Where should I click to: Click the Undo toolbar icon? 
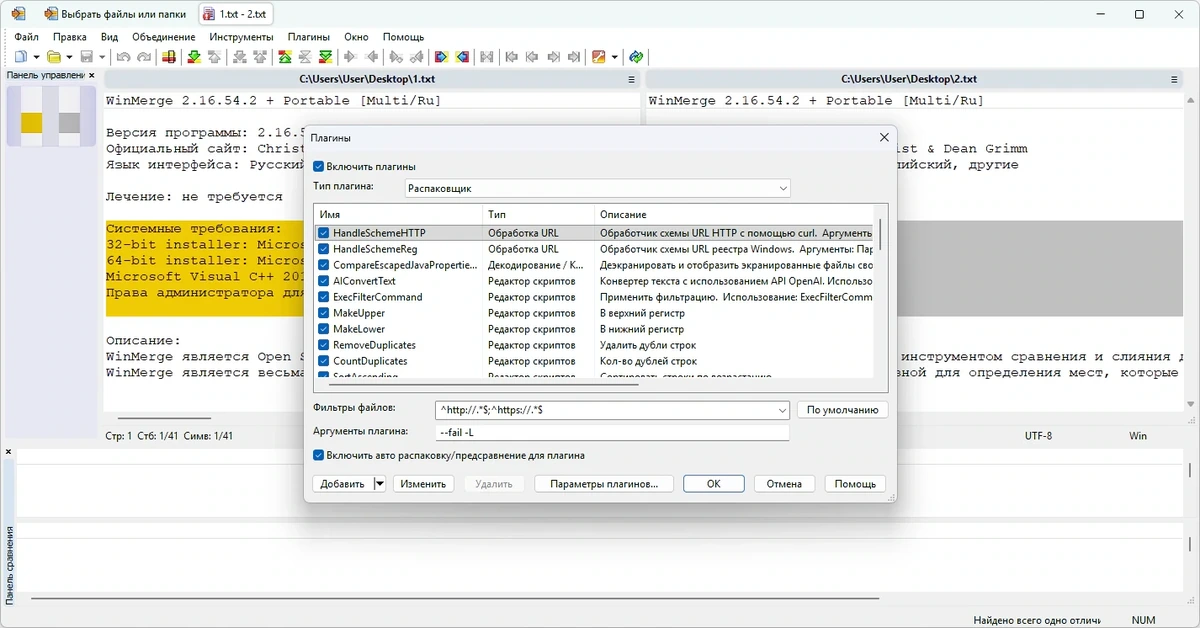[x=123, y=57]
